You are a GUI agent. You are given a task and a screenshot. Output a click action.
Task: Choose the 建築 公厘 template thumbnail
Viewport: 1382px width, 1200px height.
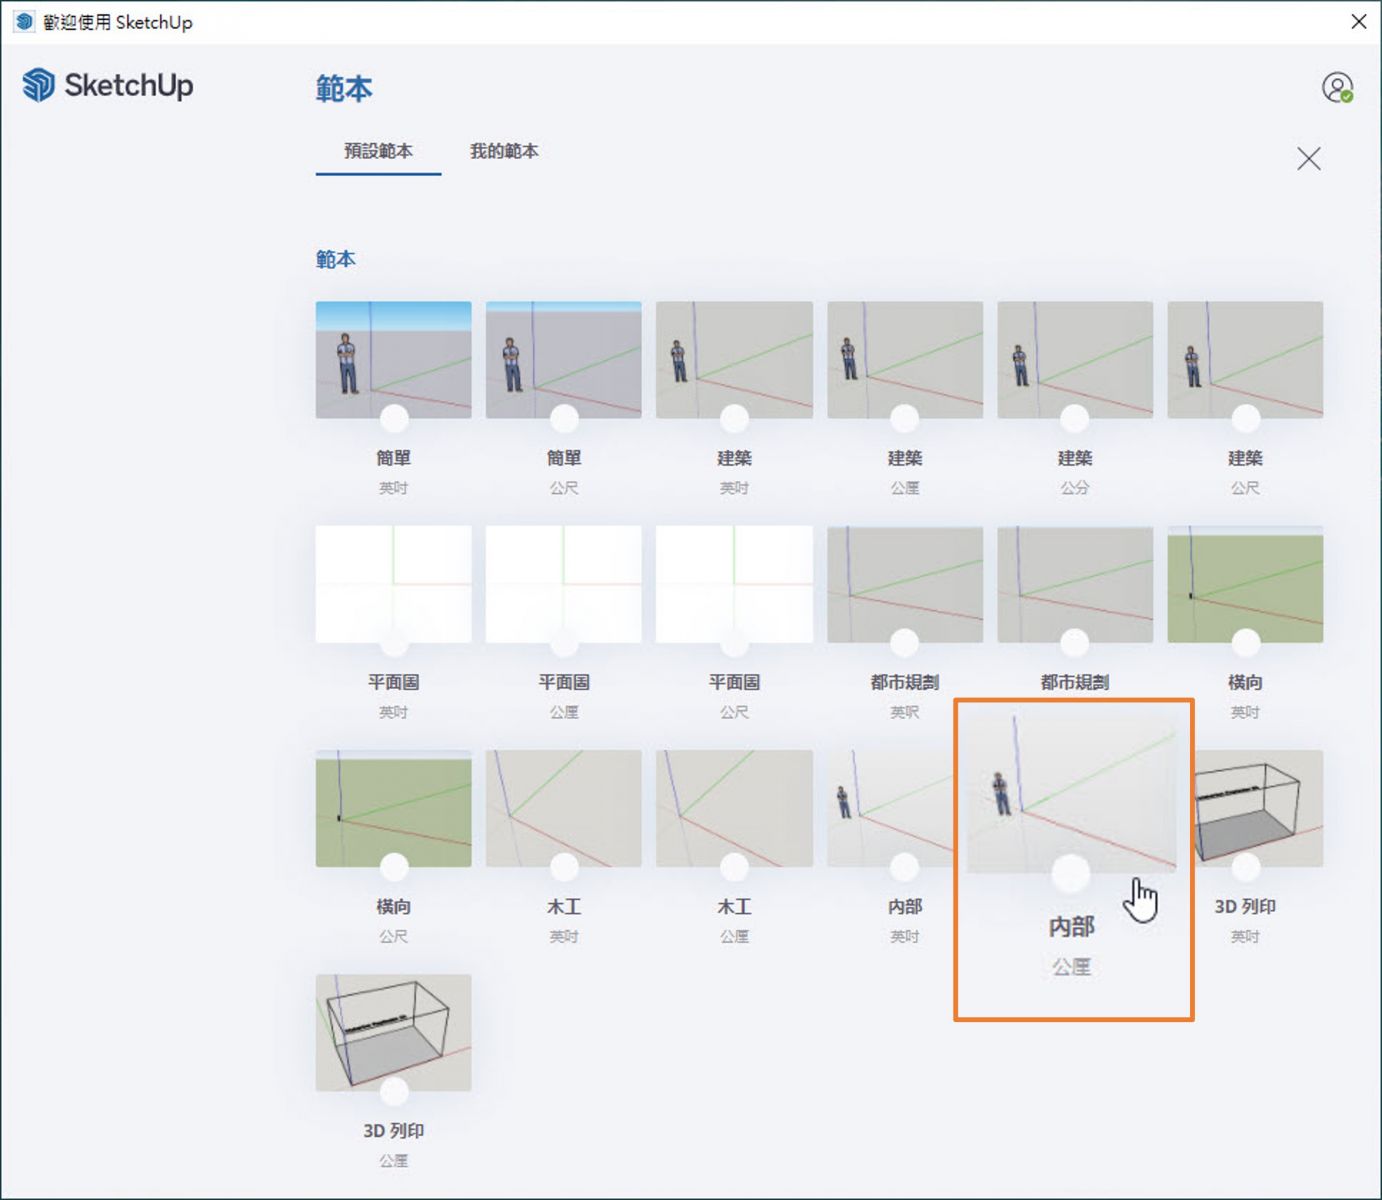click(905, 359)
